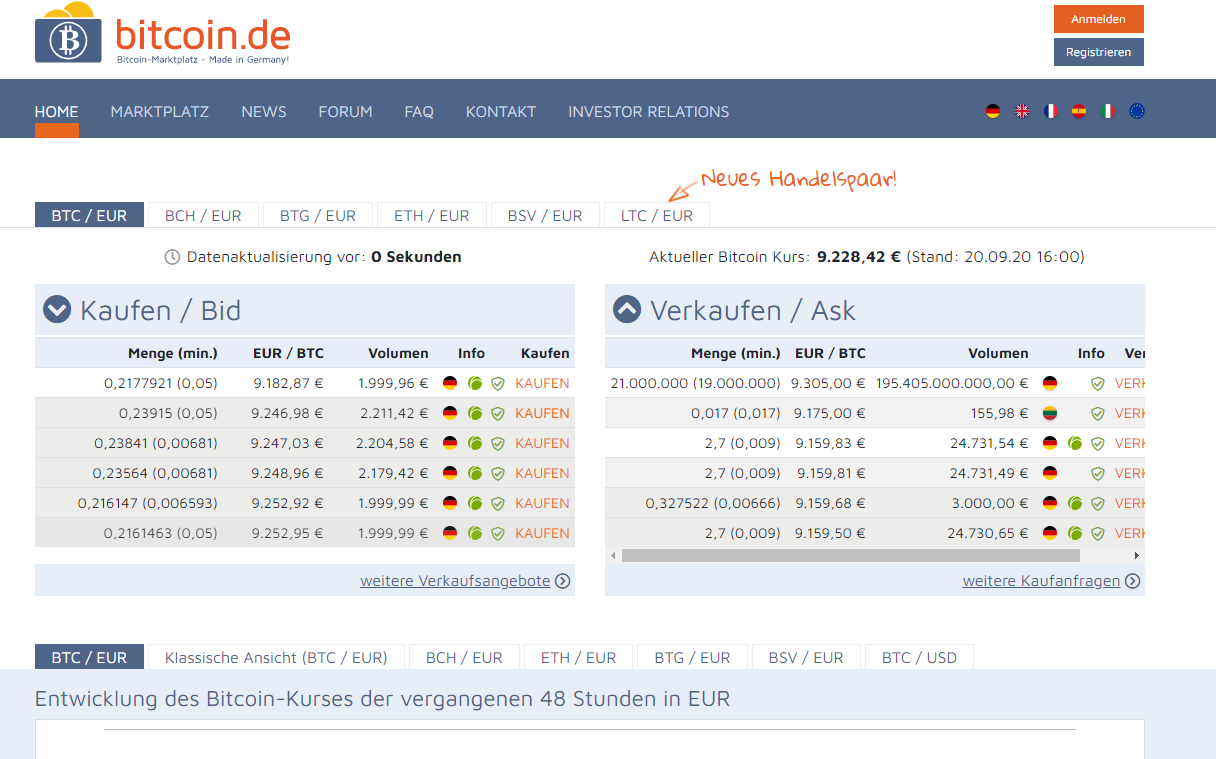Select BTG / EUR trading pair tab
1216x759 pixels.
(318, 215)
